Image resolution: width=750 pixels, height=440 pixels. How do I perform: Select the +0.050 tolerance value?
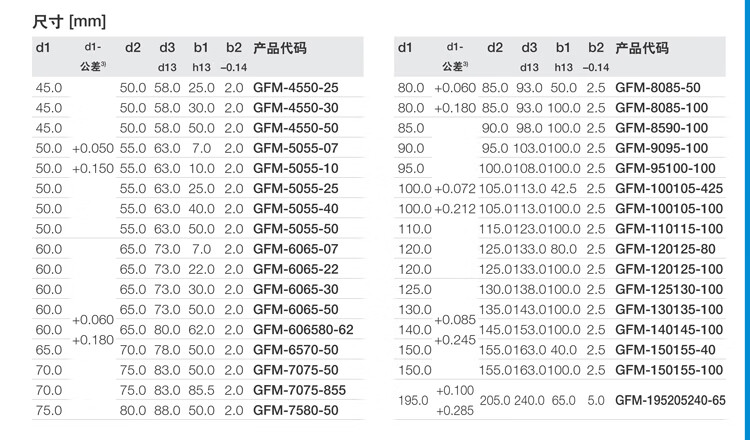(x=92, y=148)
